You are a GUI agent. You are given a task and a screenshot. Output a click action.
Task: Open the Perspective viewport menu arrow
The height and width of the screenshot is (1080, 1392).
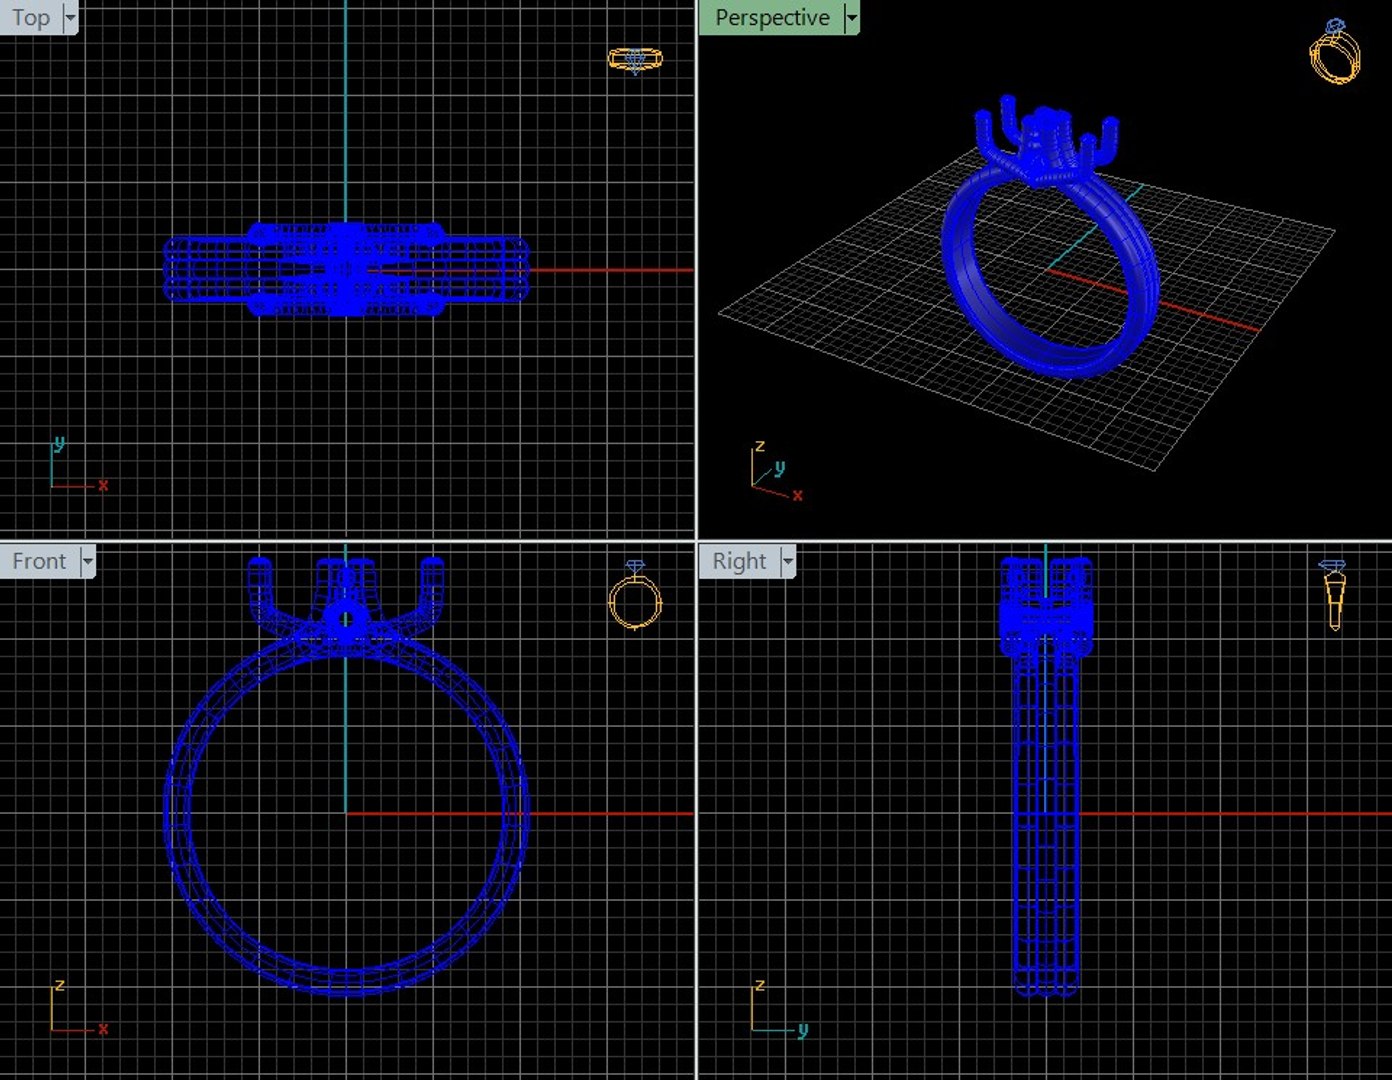(x=851, y=18)
